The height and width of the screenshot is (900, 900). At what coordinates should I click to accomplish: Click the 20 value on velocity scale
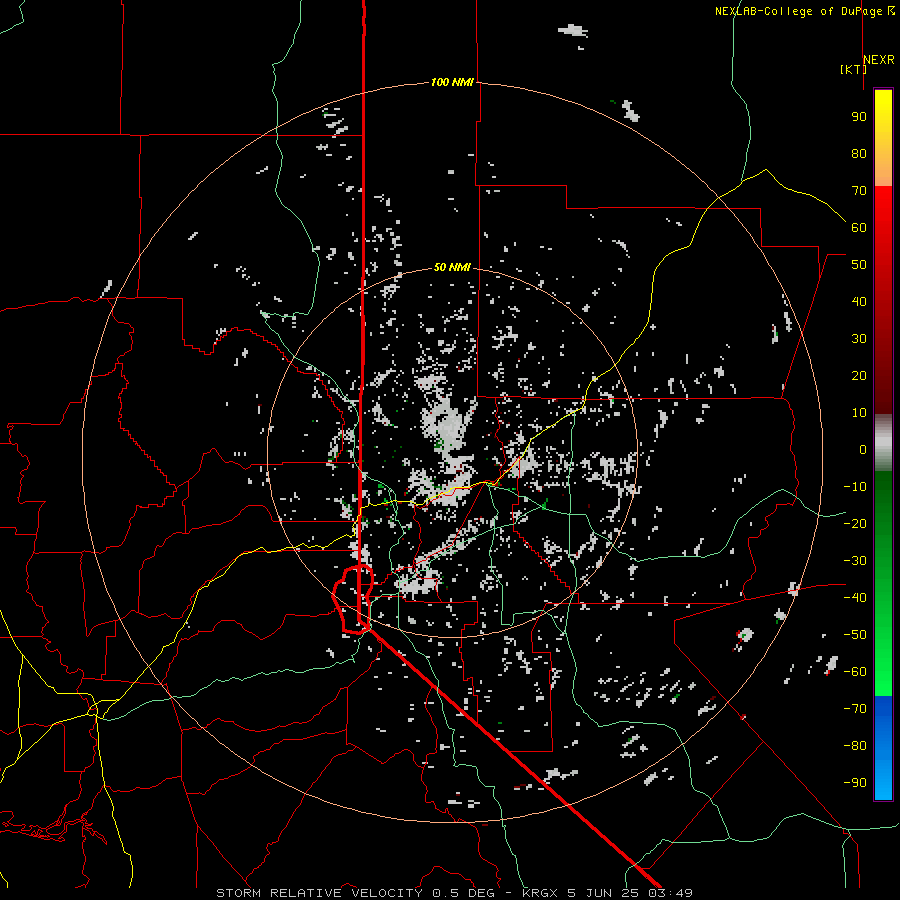point(859,376)
